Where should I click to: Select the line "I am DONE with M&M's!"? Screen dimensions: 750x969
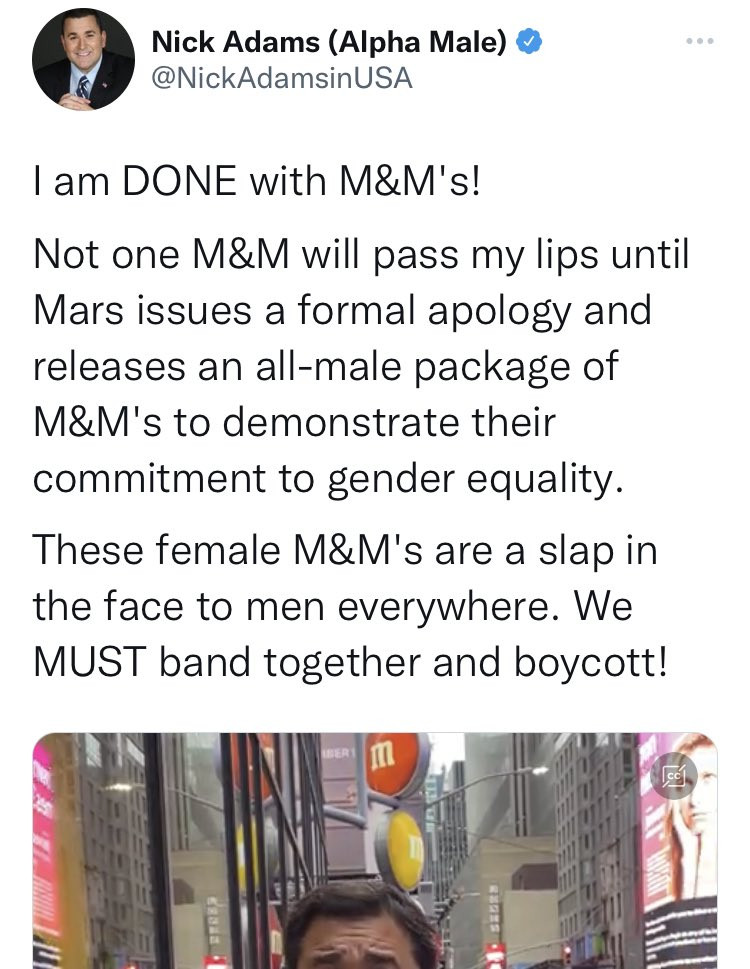click(257, 182)
